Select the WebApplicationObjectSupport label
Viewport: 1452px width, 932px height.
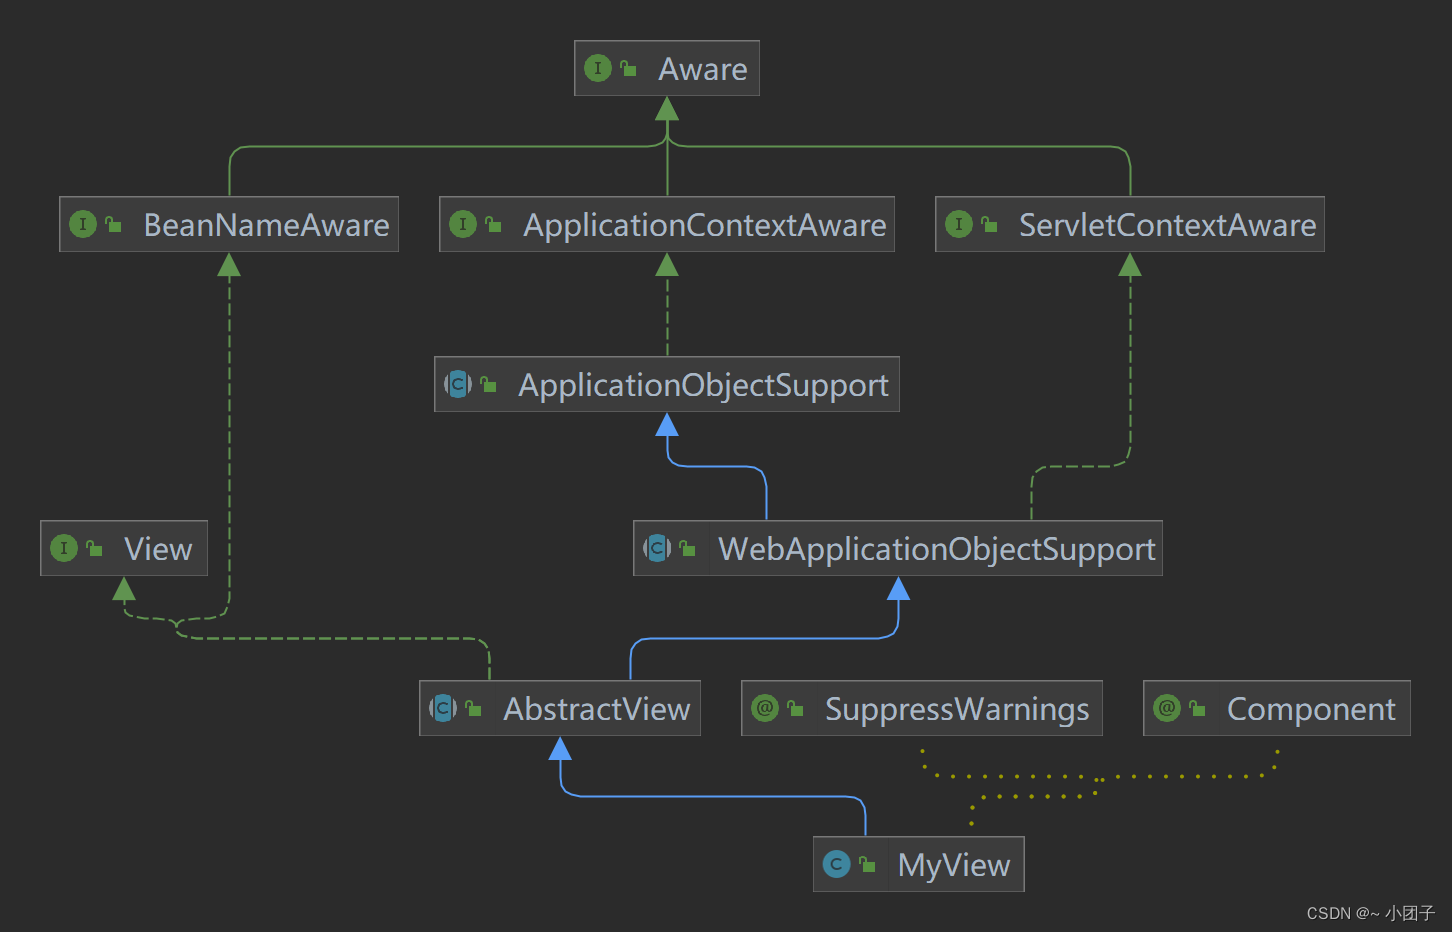coord(936,550)
